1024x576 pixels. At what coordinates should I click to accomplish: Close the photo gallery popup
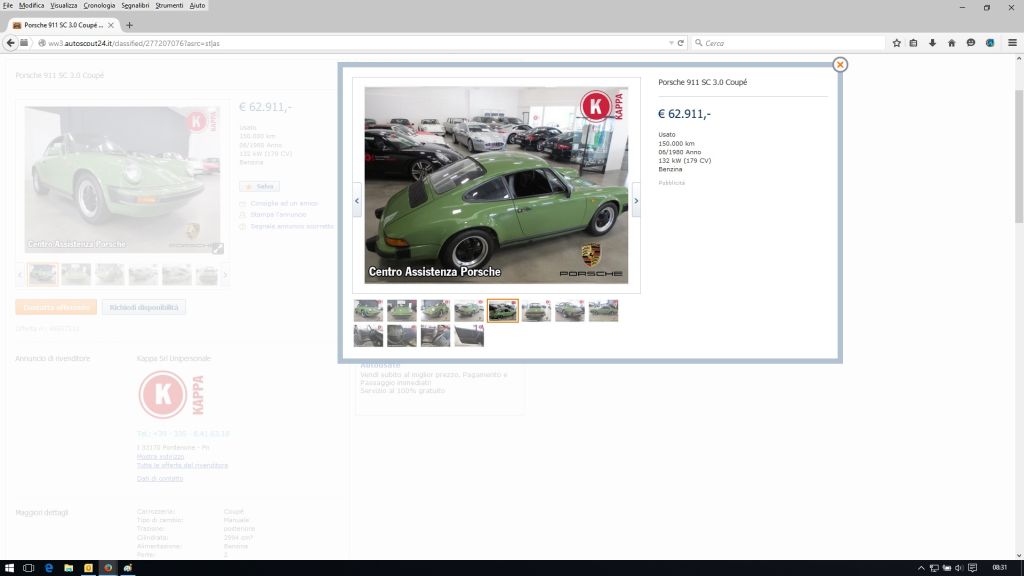click(x=840, y=65)
